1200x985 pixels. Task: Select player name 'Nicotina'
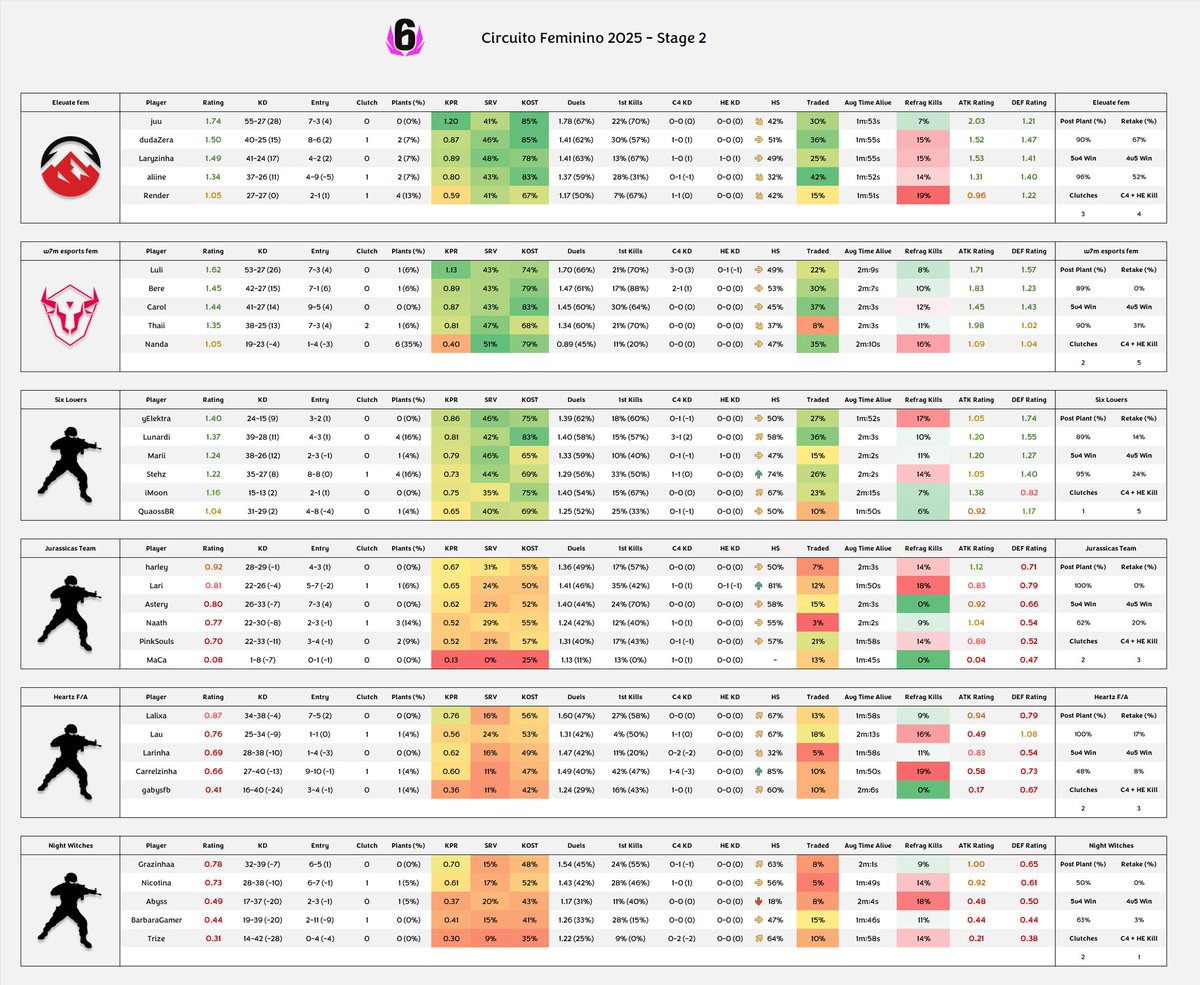pos(155,884)
